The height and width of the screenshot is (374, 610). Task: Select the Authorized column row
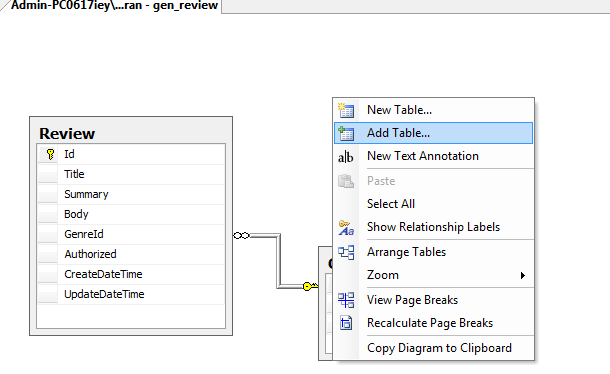click(x=131, y=254)
